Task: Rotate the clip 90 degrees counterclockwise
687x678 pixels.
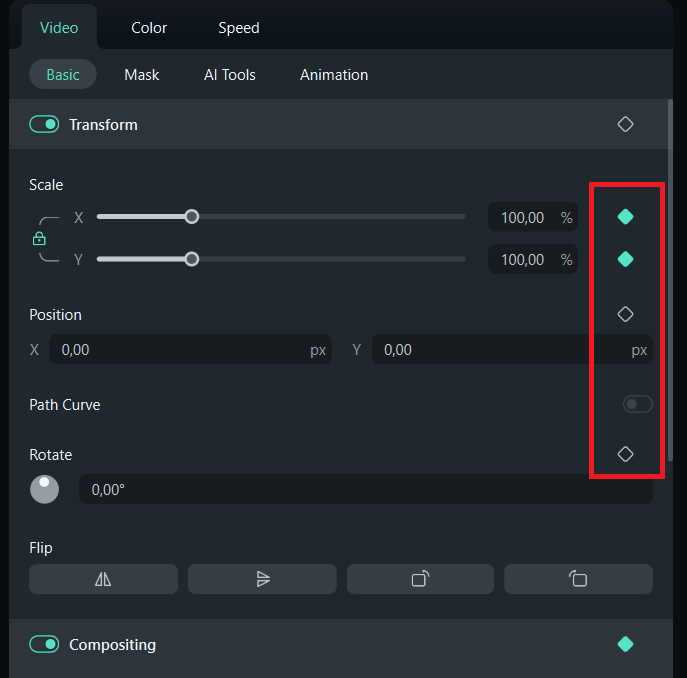Action: pos(578,579)
